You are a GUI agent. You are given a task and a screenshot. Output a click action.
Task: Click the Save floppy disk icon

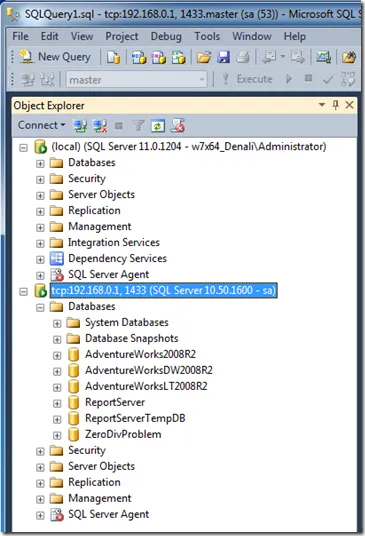coord(224,57)
